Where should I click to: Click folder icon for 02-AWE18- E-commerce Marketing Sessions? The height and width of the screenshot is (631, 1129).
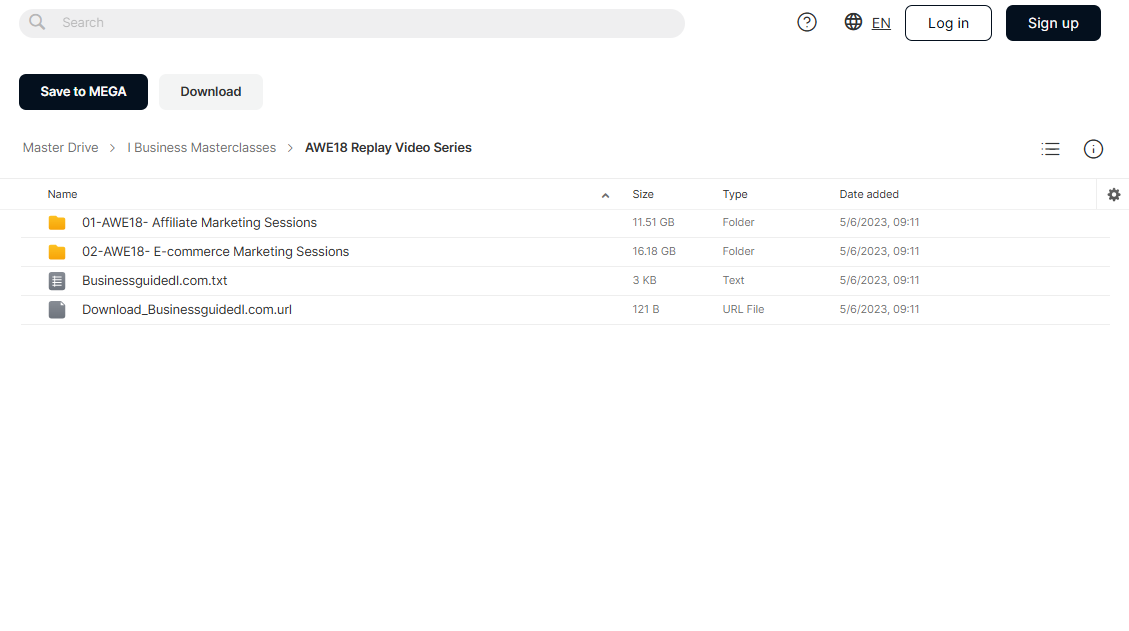57,252
